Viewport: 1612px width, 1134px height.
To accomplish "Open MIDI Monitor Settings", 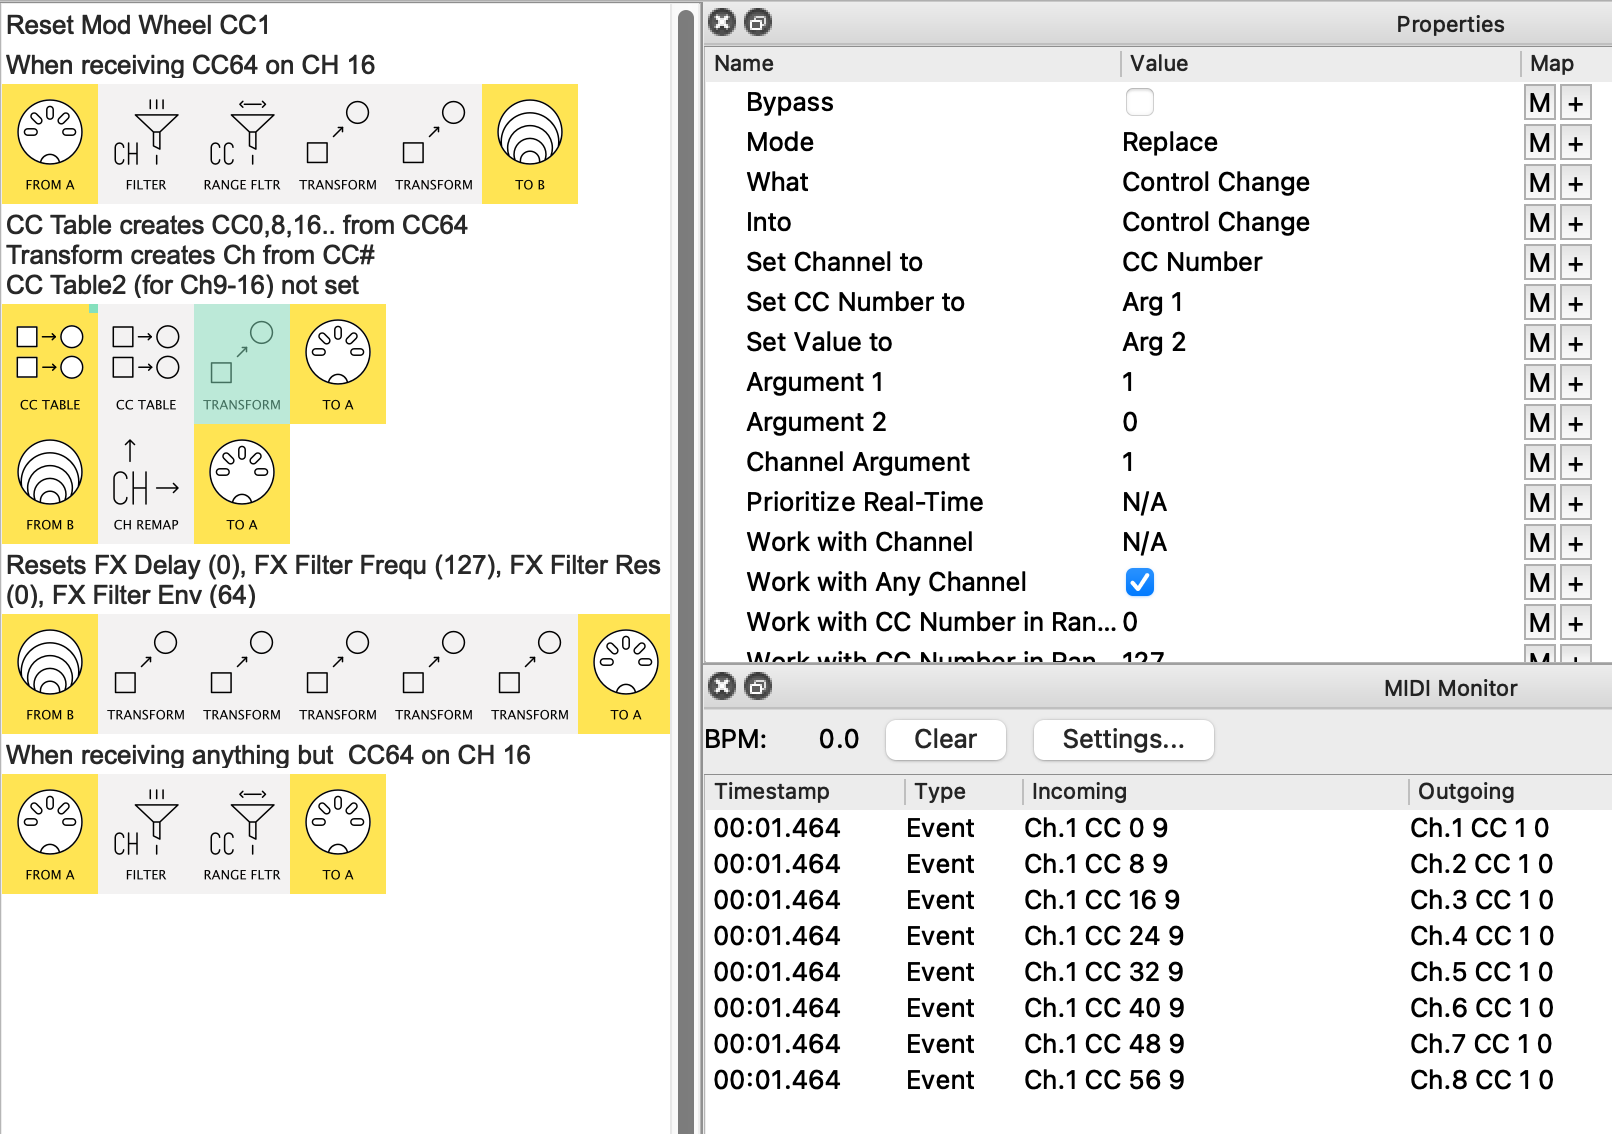I will [1122, 739].
